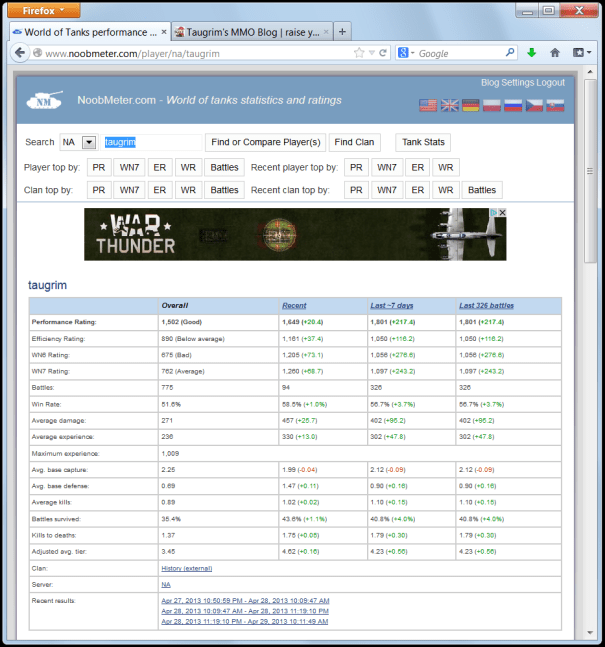Click the NoobMeter tank logo
This screenshot has width=605, height=647.
45,100
